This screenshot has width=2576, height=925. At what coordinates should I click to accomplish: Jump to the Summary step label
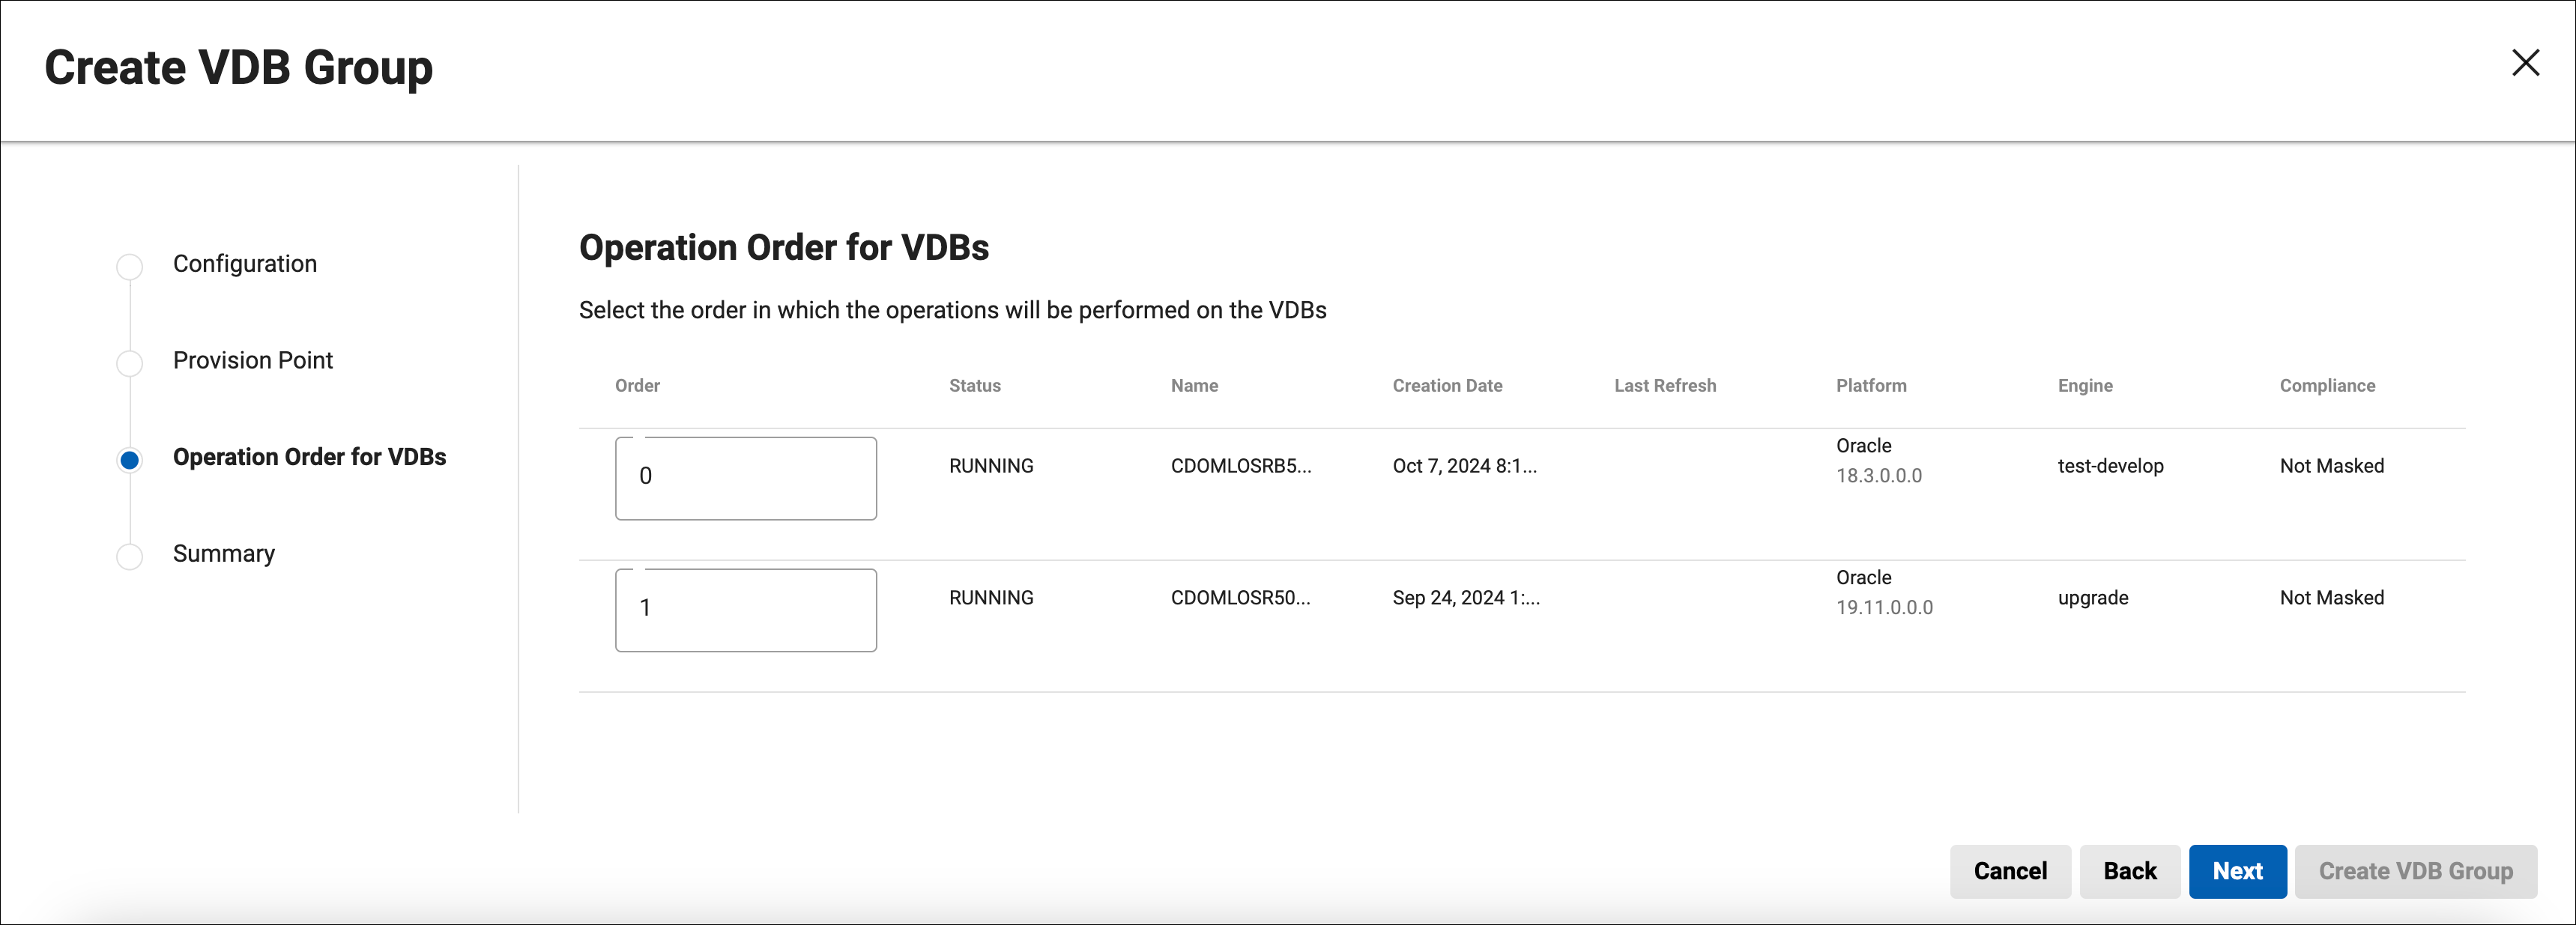click(x=224, y=554)
